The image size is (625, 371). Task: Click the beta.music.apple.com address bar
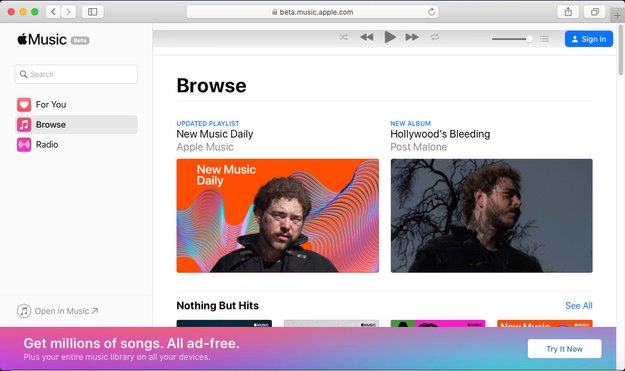point(312,12)
